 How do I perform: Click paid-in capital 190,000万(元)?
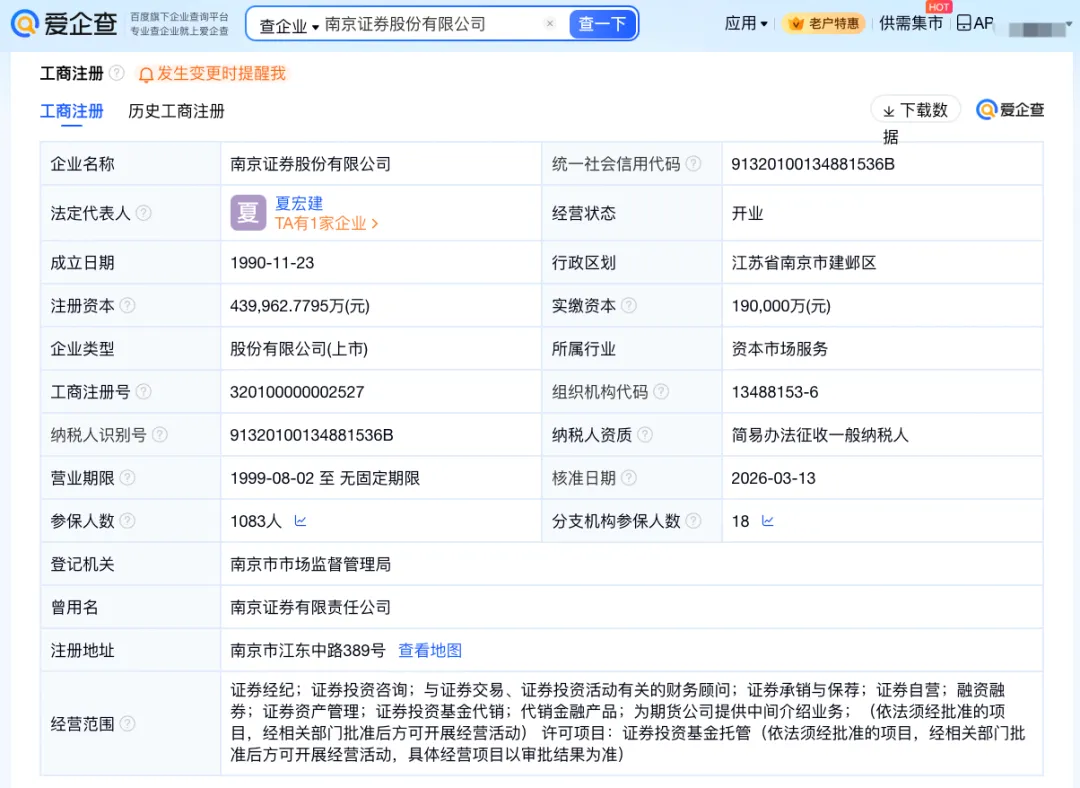(x=781, y=306)
